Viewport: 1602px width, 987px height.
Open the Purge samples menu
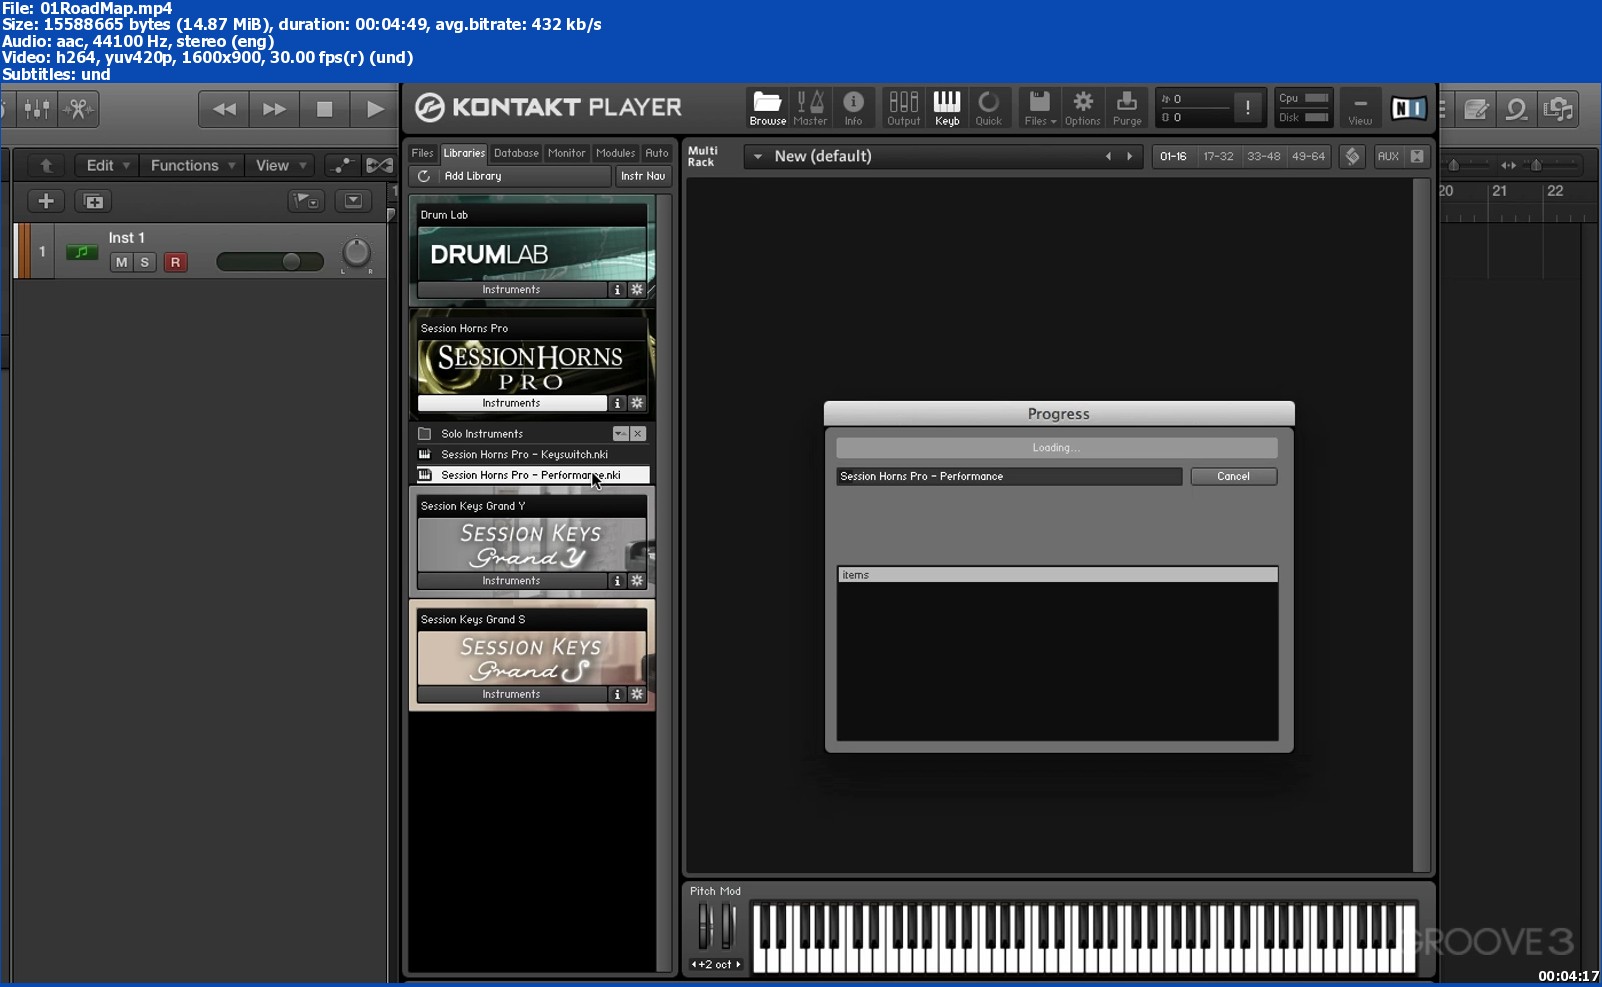point(1127,108)
